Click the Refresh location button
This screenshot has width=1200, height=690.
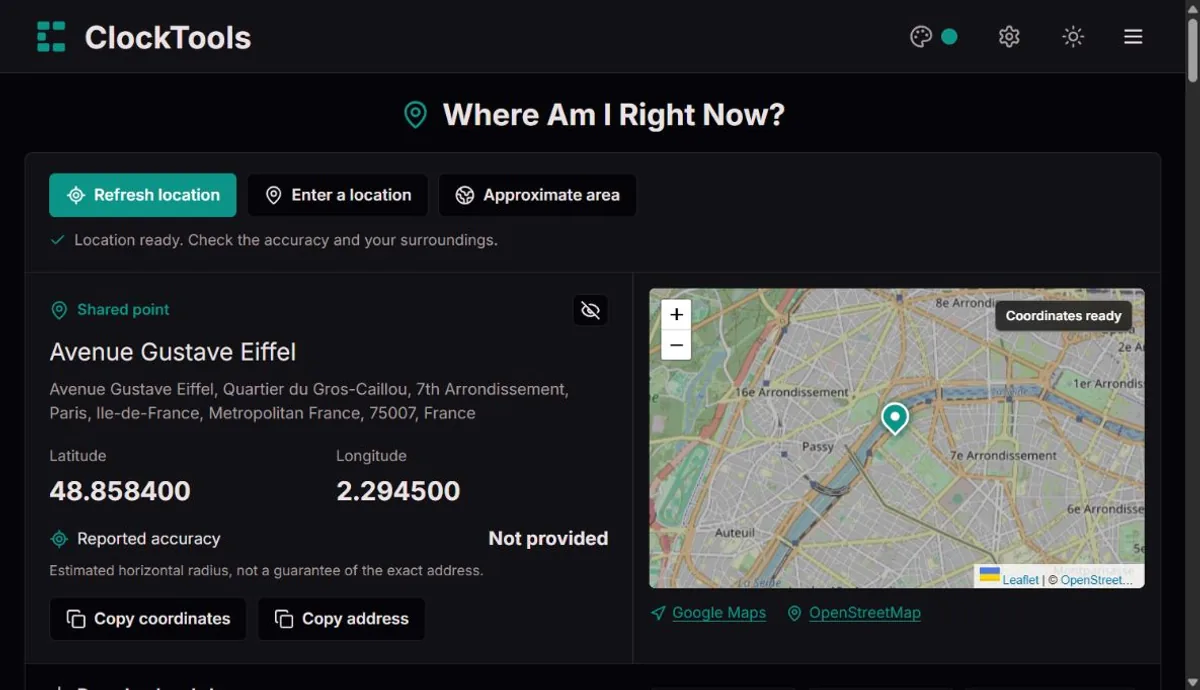143,195
